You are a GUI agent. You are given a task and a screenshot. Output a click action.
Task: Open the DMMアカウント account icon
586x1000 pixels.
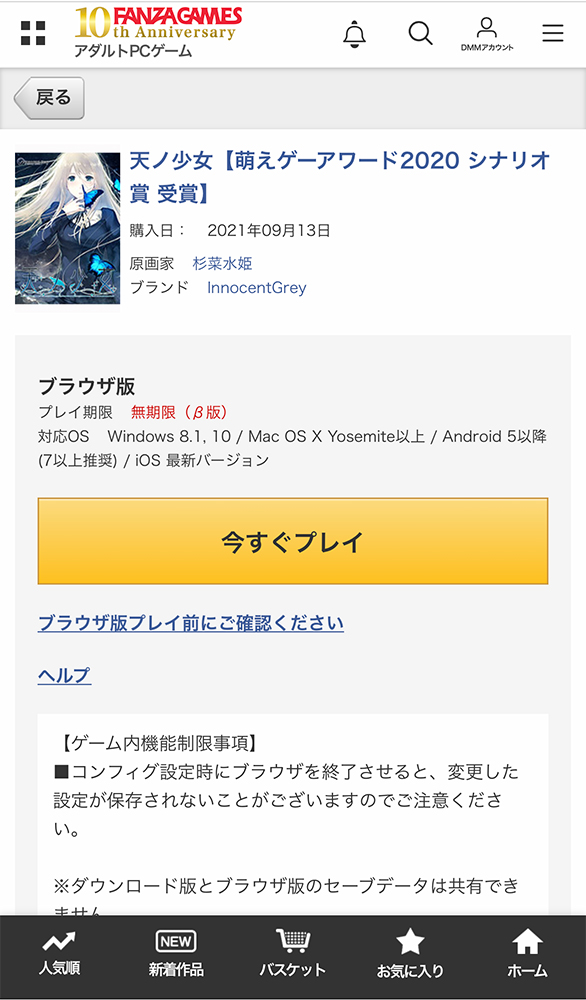487,34
